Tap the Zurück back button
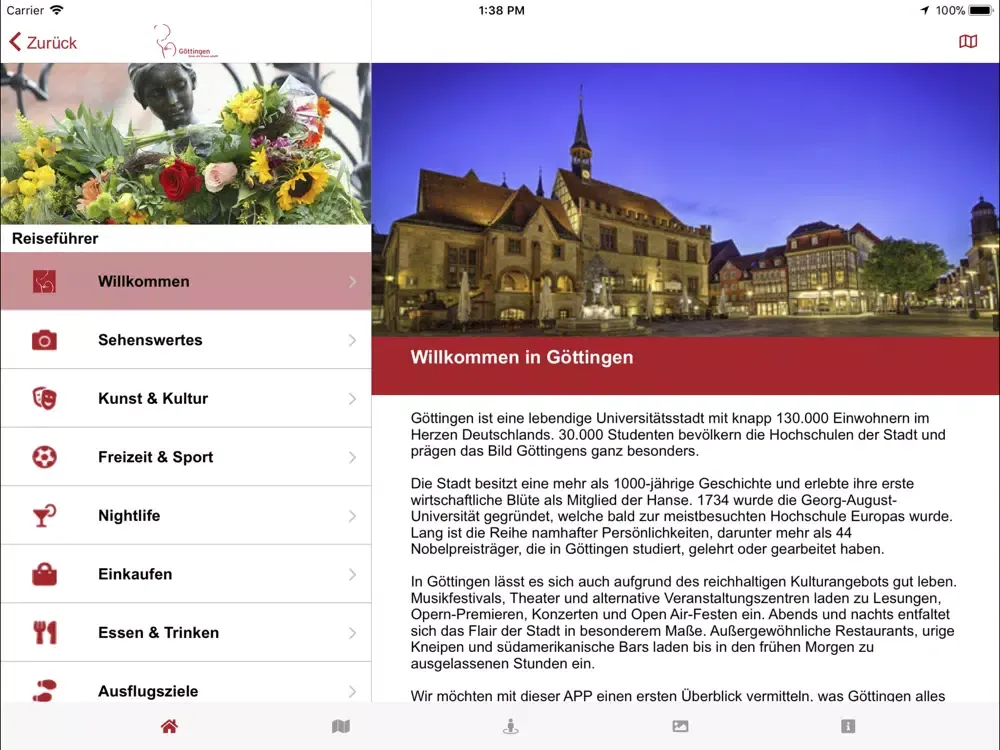1000x750 pixels. click(43, 43)
